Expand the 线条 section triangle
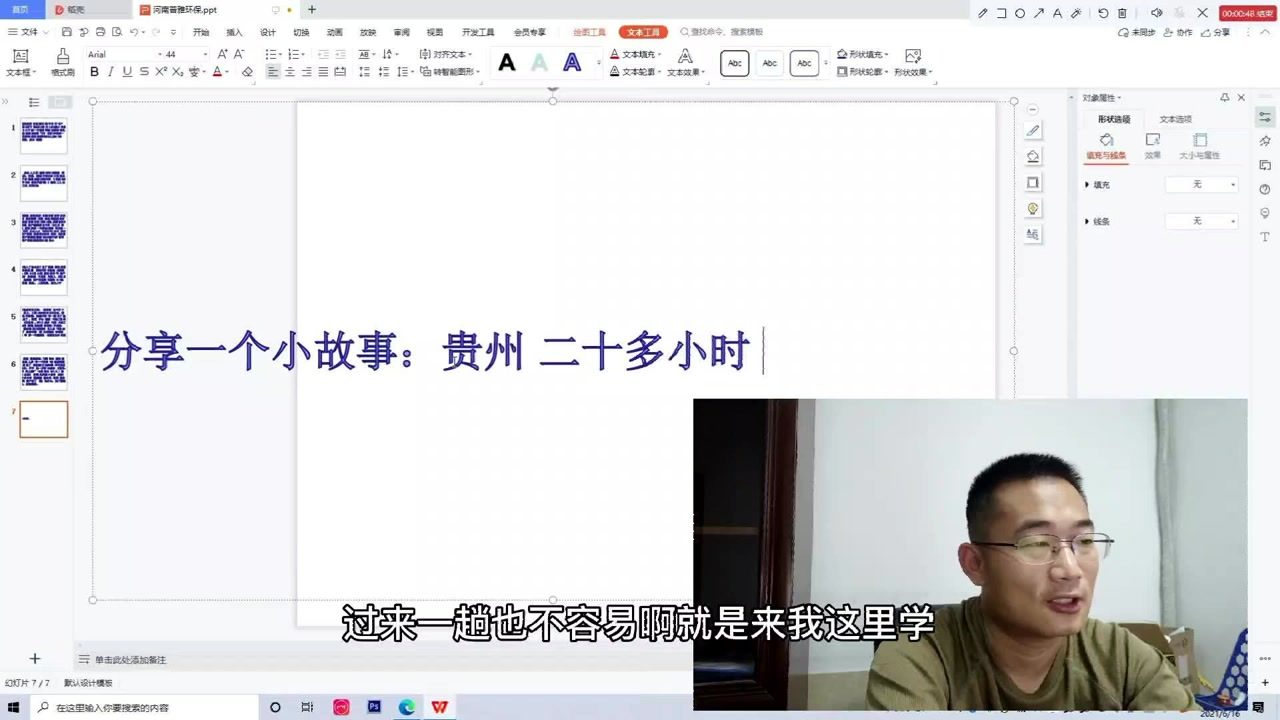This screenshot has height=720, width=1280. [x=1087, y=221]
